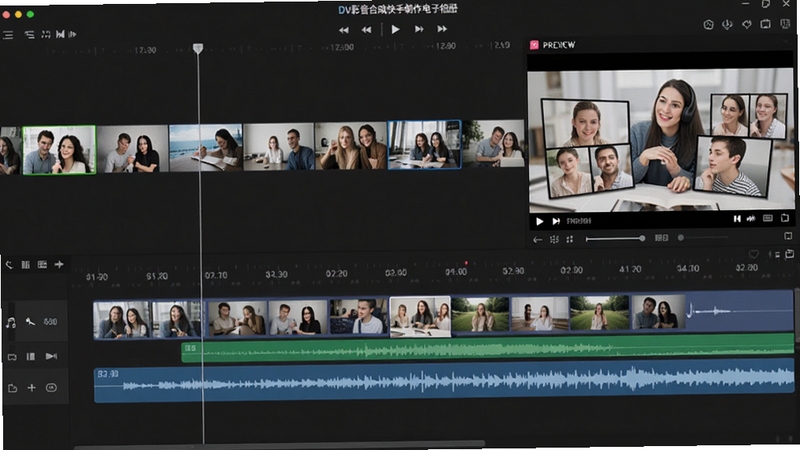Open the grid adjust icon below the preview
The width and height of the screenshot is (800, 450).
[x=554, y=239]
